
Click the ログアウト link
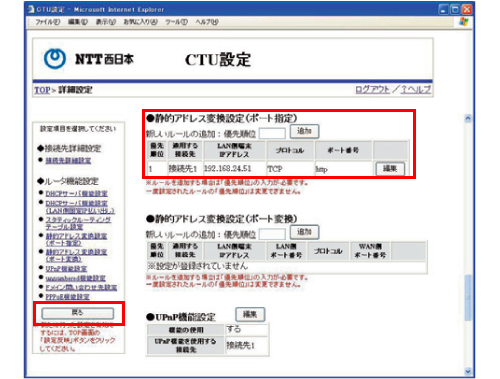tap(372, 89)
